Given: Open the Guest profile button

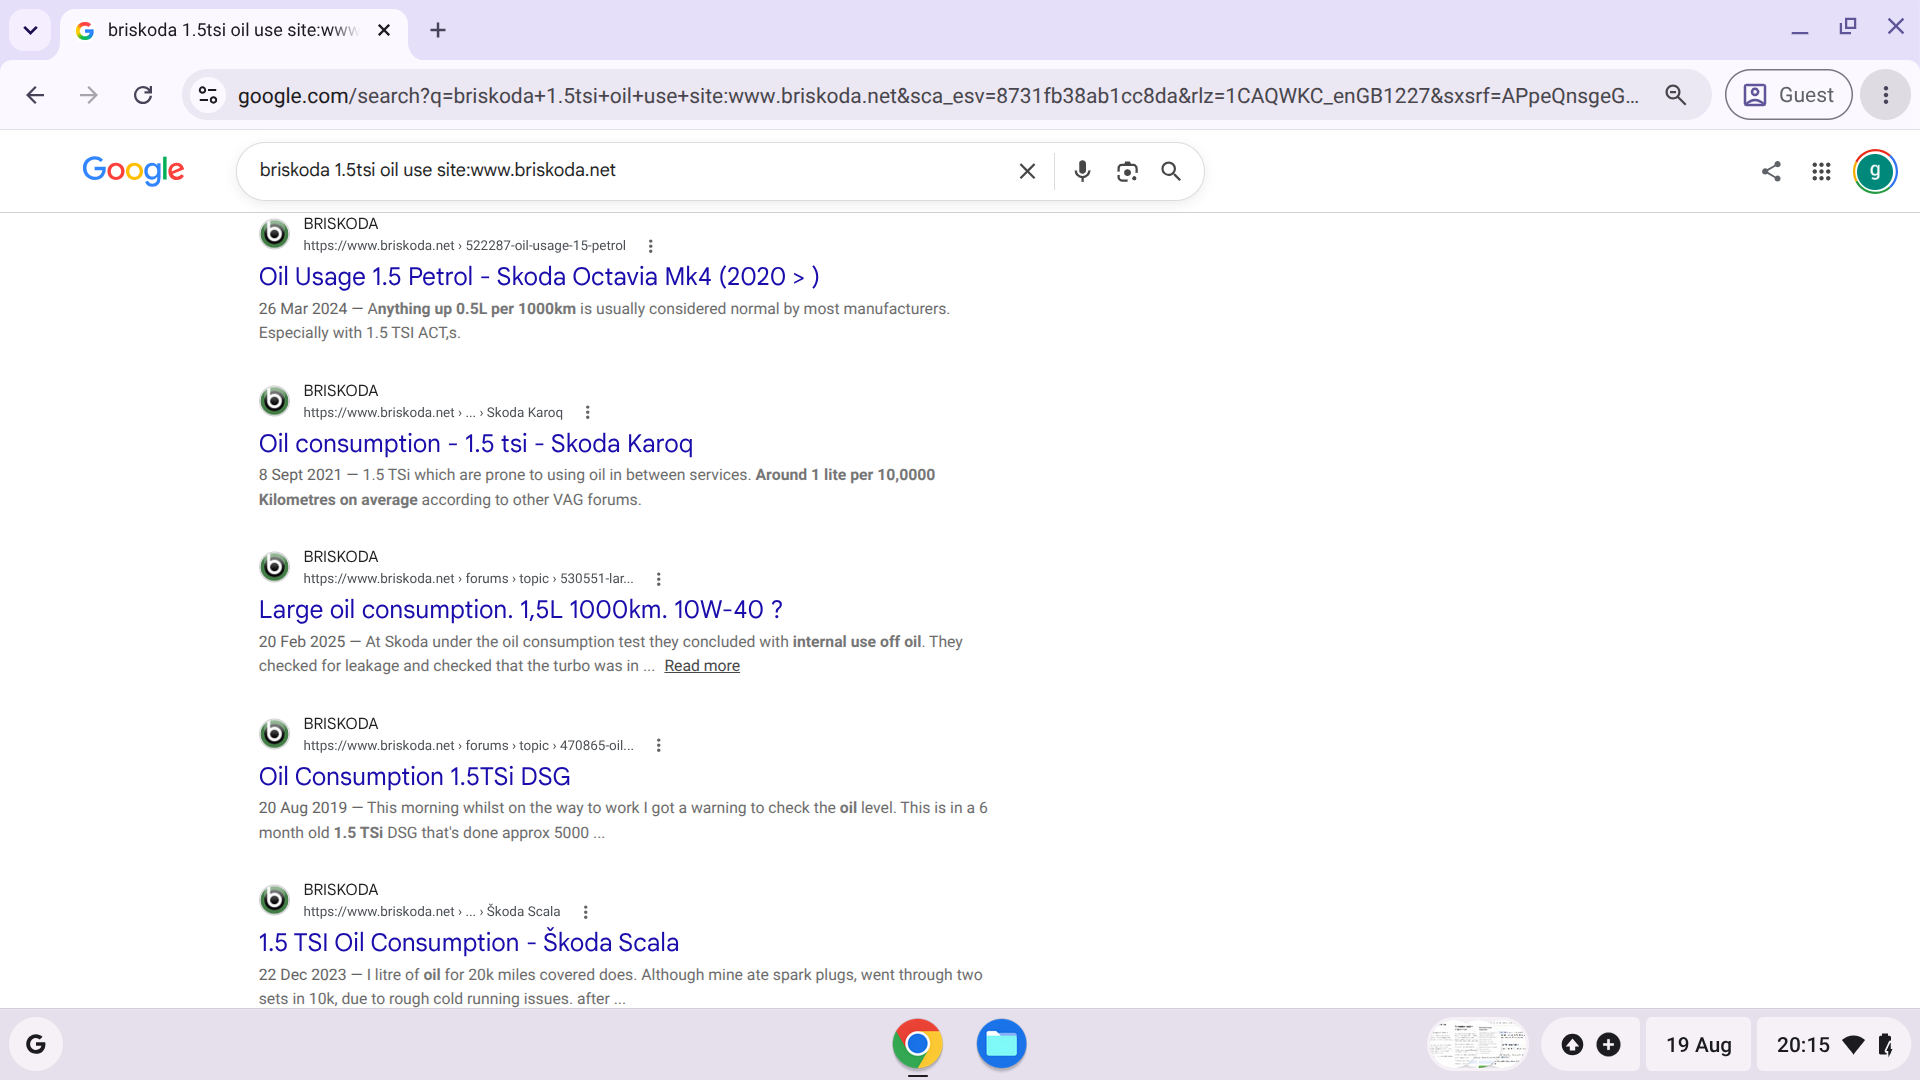Looking at the screenshot, I should 1788,95.
